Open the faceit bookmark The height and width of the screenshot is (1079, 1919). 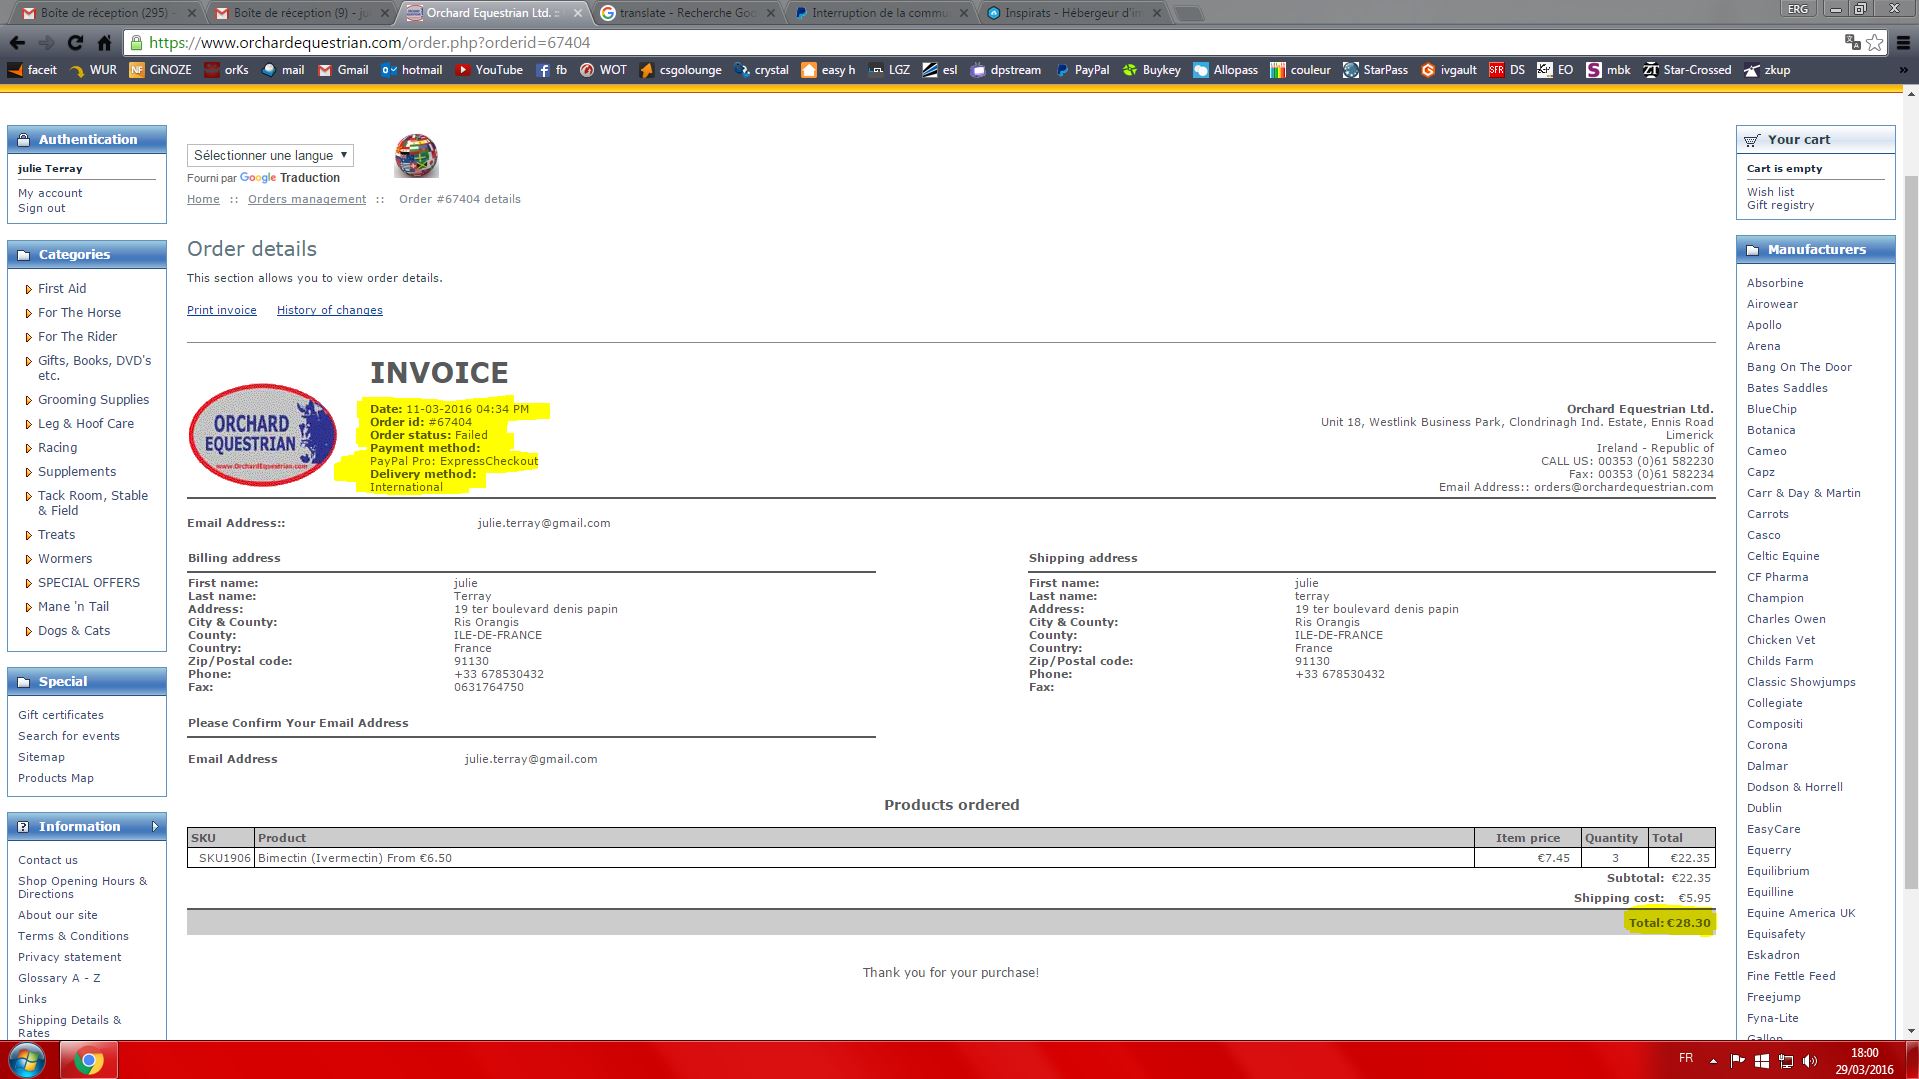pos(32,70)
